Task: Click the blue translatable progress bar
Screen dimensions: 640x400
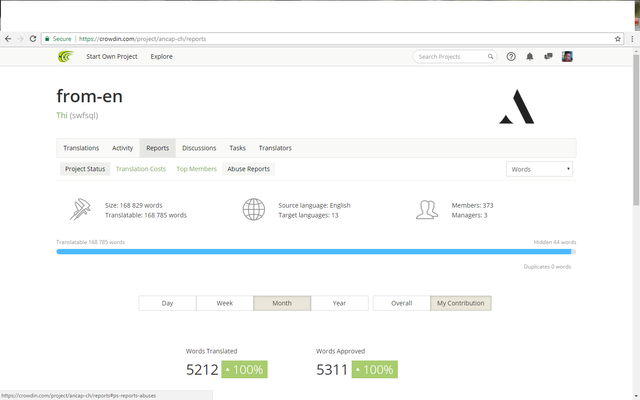Action: (313, 252)
